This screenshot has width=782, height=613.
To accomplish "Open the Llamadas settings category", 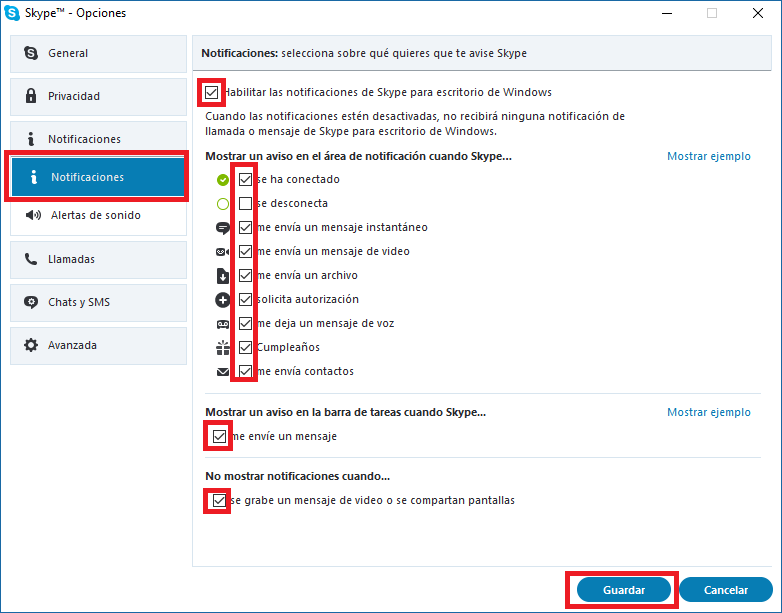I will tap(98, 259).
